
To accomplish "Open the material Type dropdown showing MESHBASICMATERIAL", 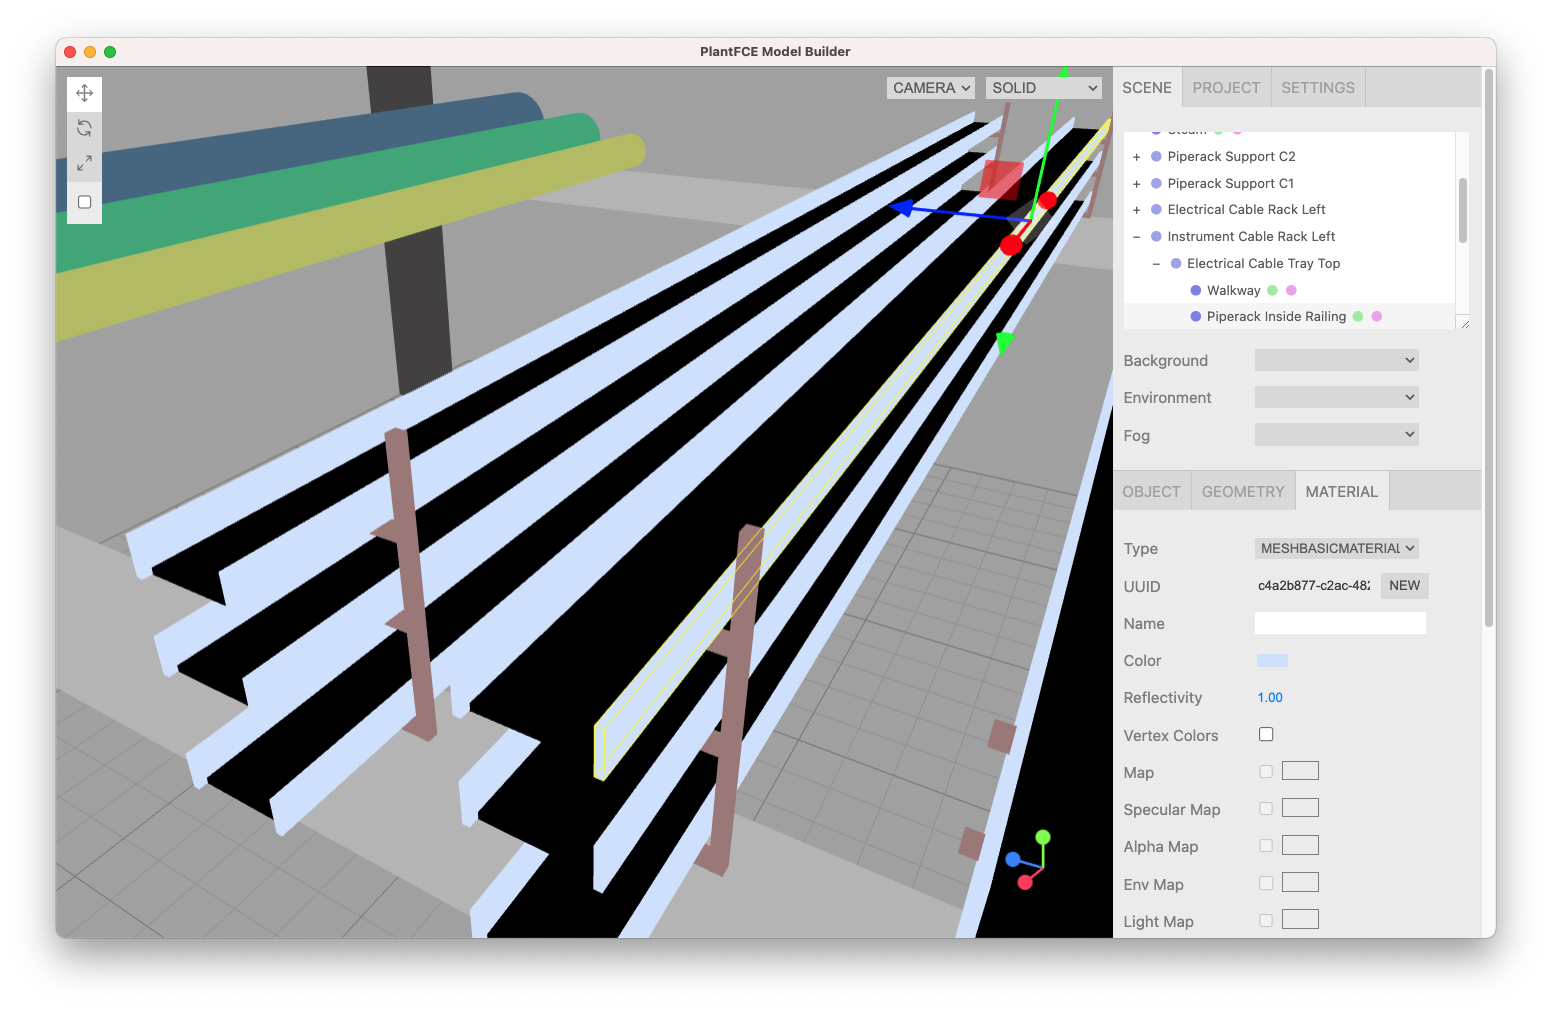I will (x=1336, y=548).
